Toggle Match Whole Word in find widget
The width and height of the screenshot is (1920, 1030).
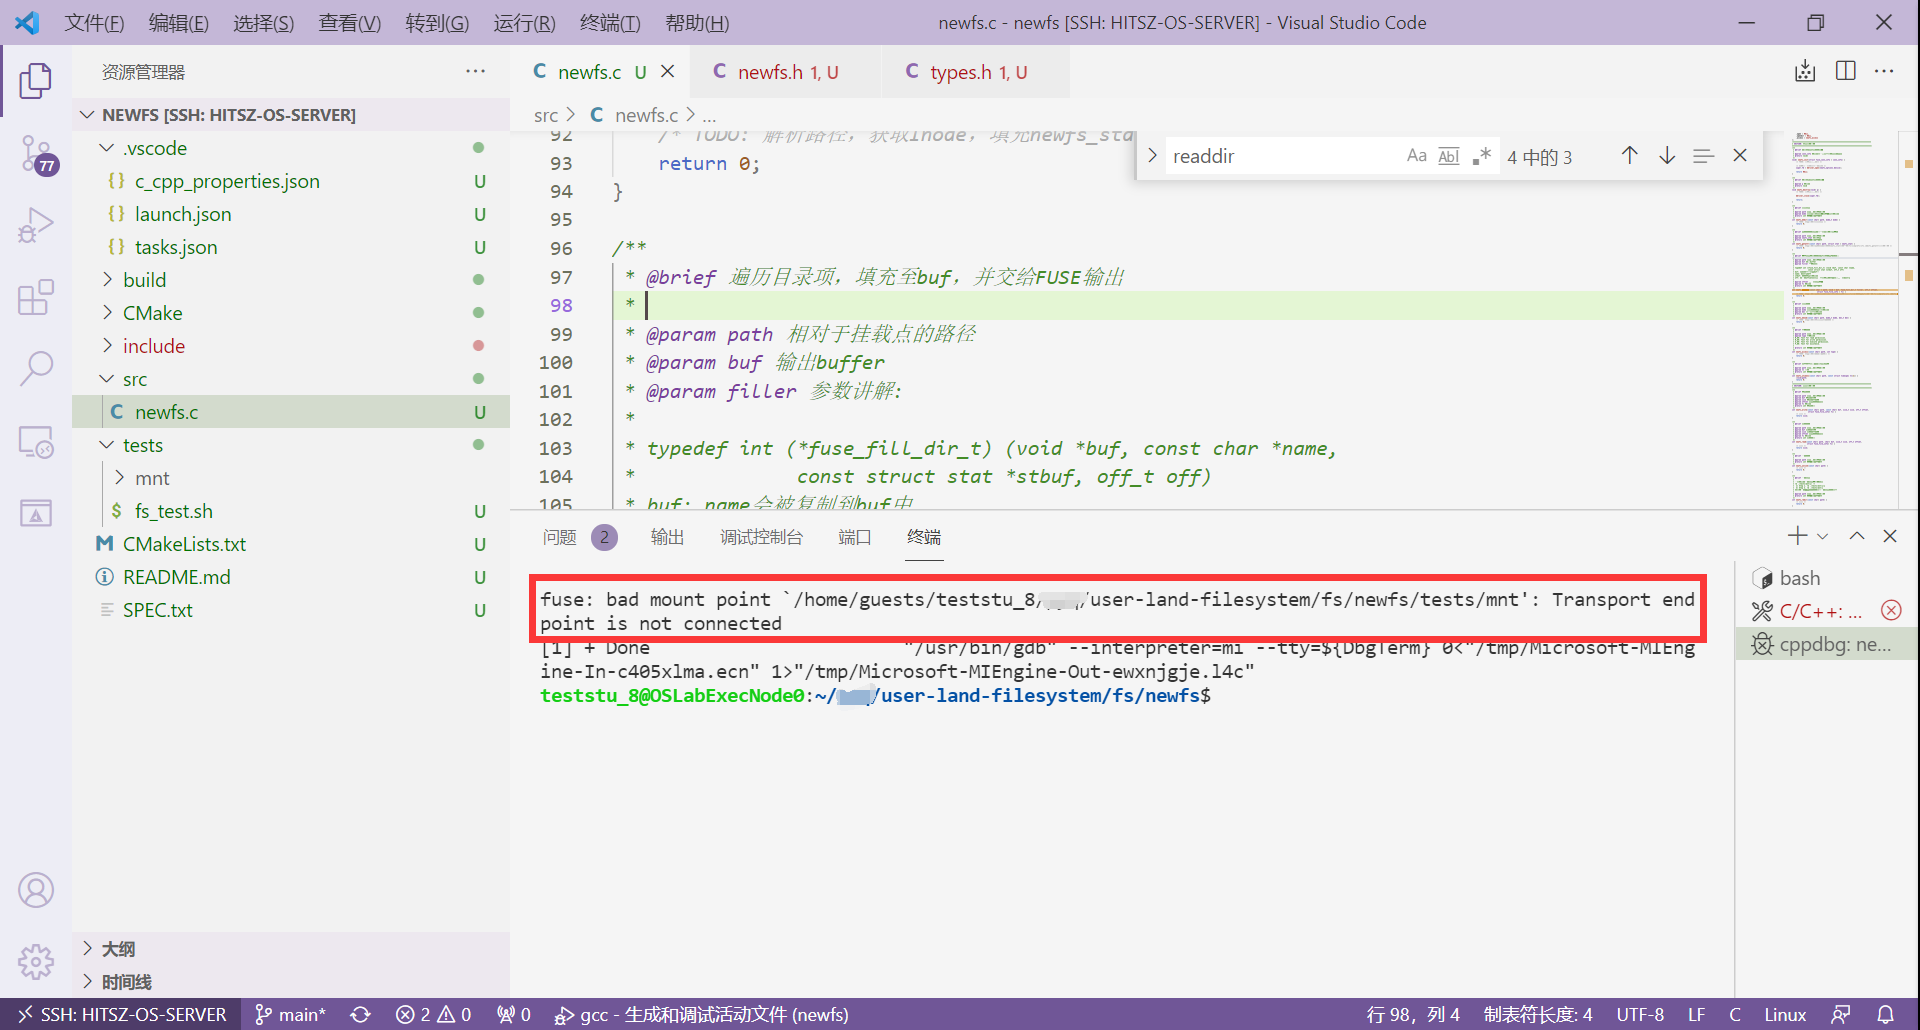pyautogui.click(x=1448, y=156)
